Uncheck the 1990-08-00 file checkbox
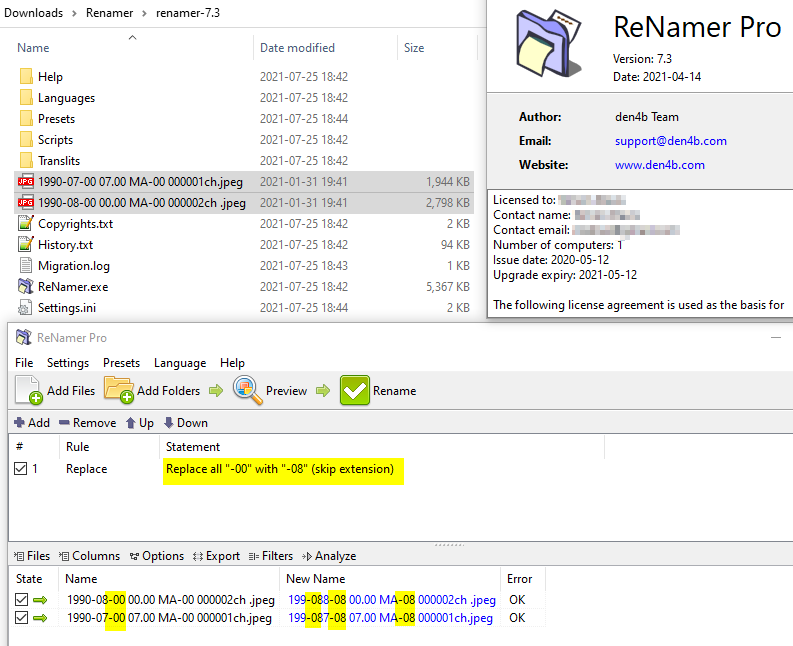Image resolution: width=793 pixels, height=646 pixels. point(21,600)
